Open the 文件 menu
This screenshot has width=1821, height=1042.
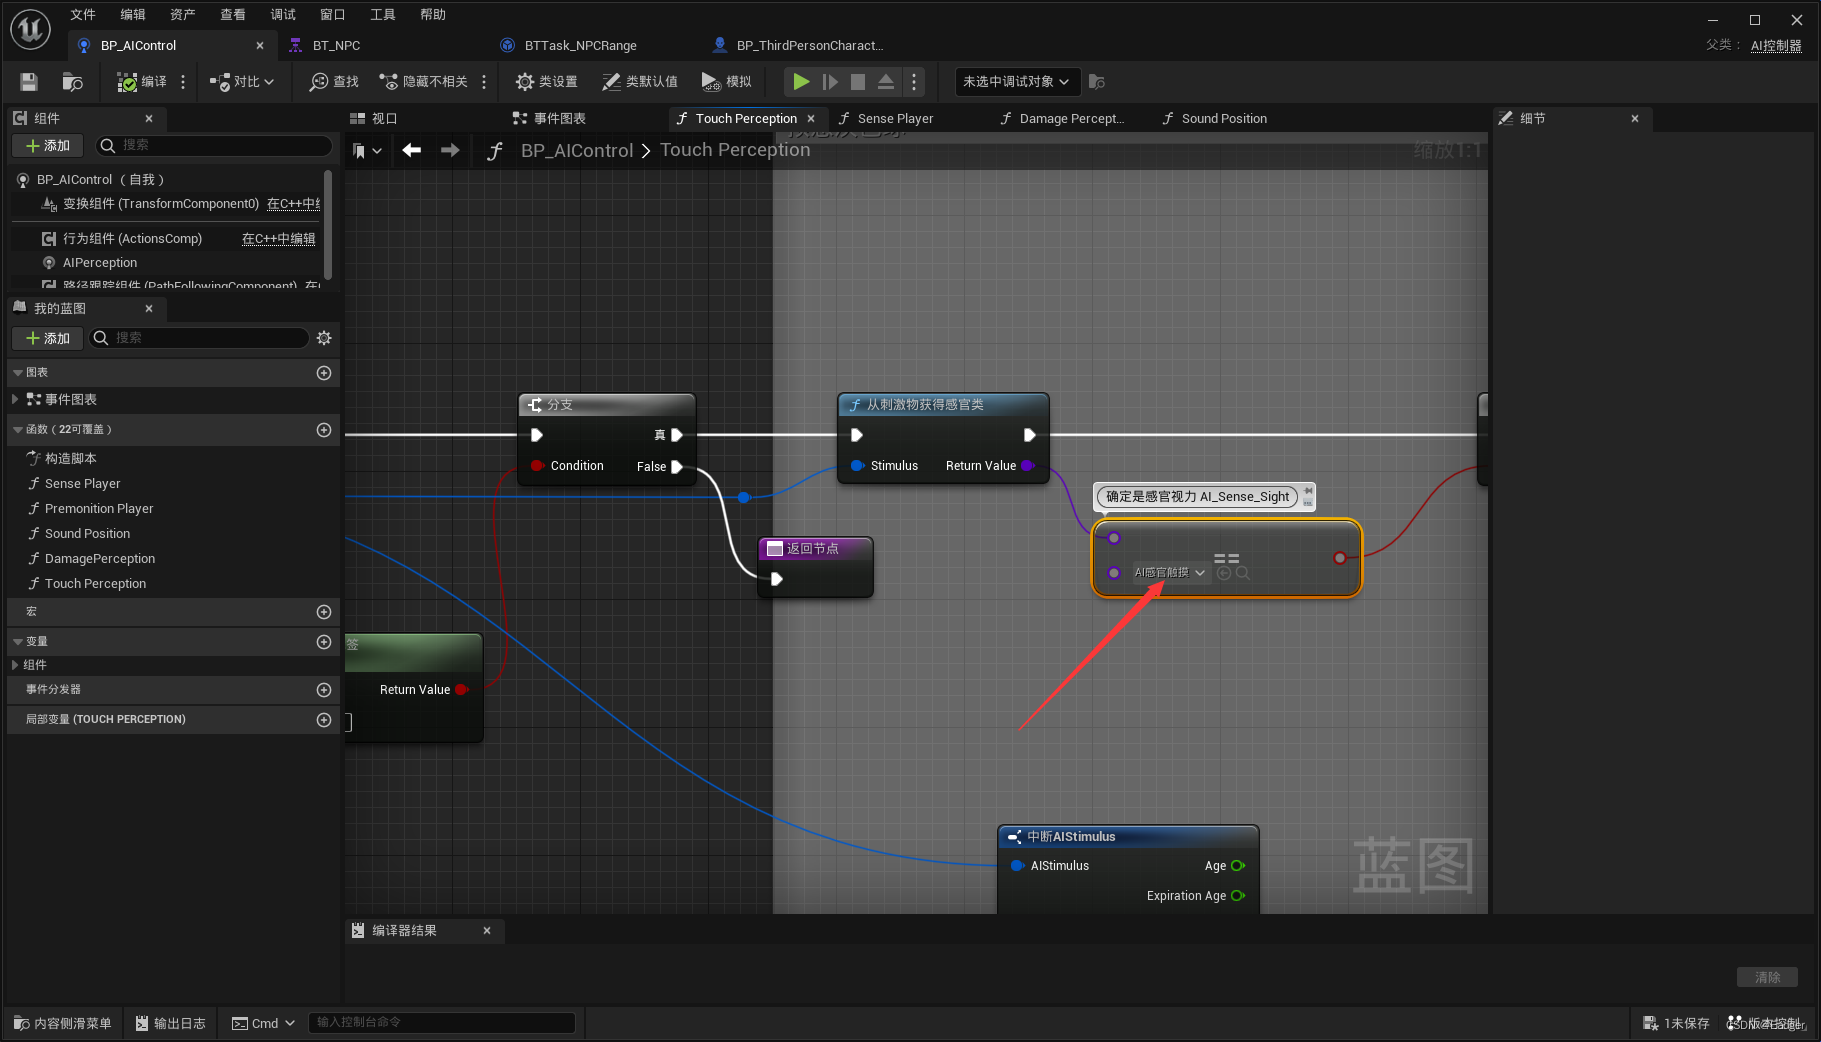[x=83, y=14]
